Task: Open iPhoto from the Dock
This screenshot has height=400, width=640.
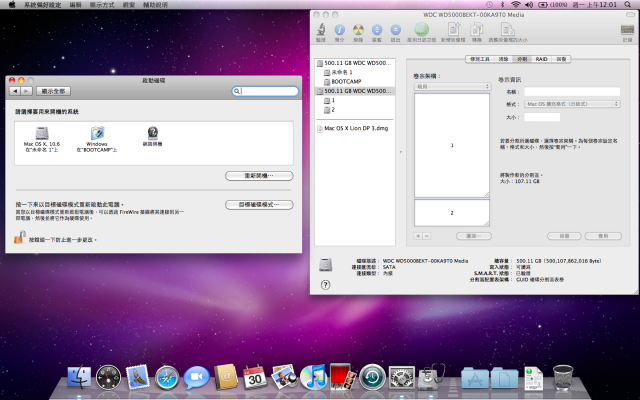Action: pyautogui.click(x=284, y=377)
